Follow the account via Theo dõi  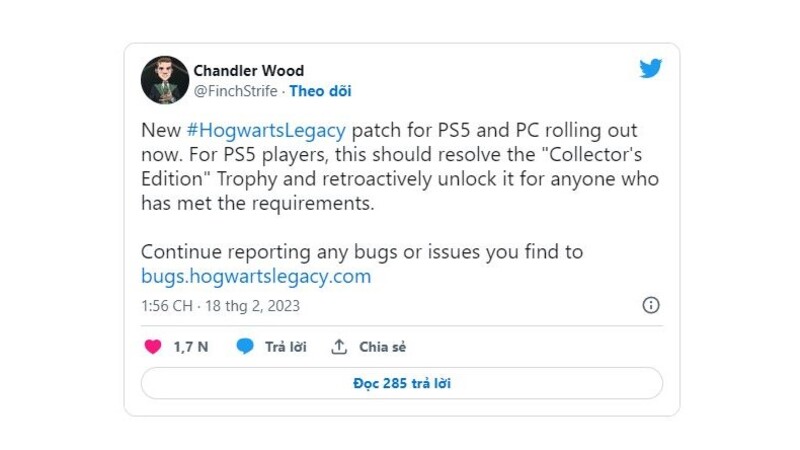[320, 91]
